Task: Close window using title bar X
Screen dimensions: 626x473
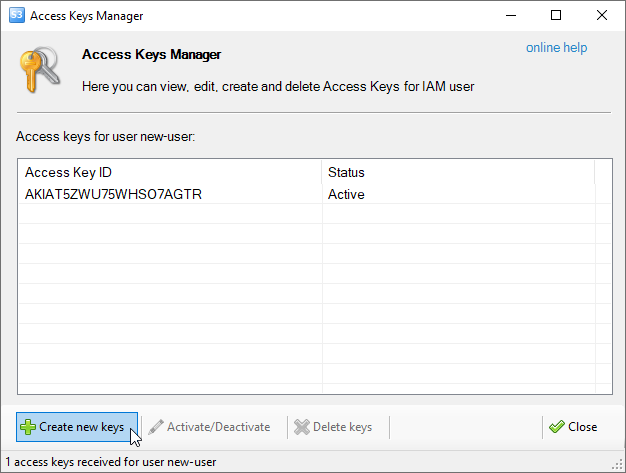Action: [x=602, y=16]
